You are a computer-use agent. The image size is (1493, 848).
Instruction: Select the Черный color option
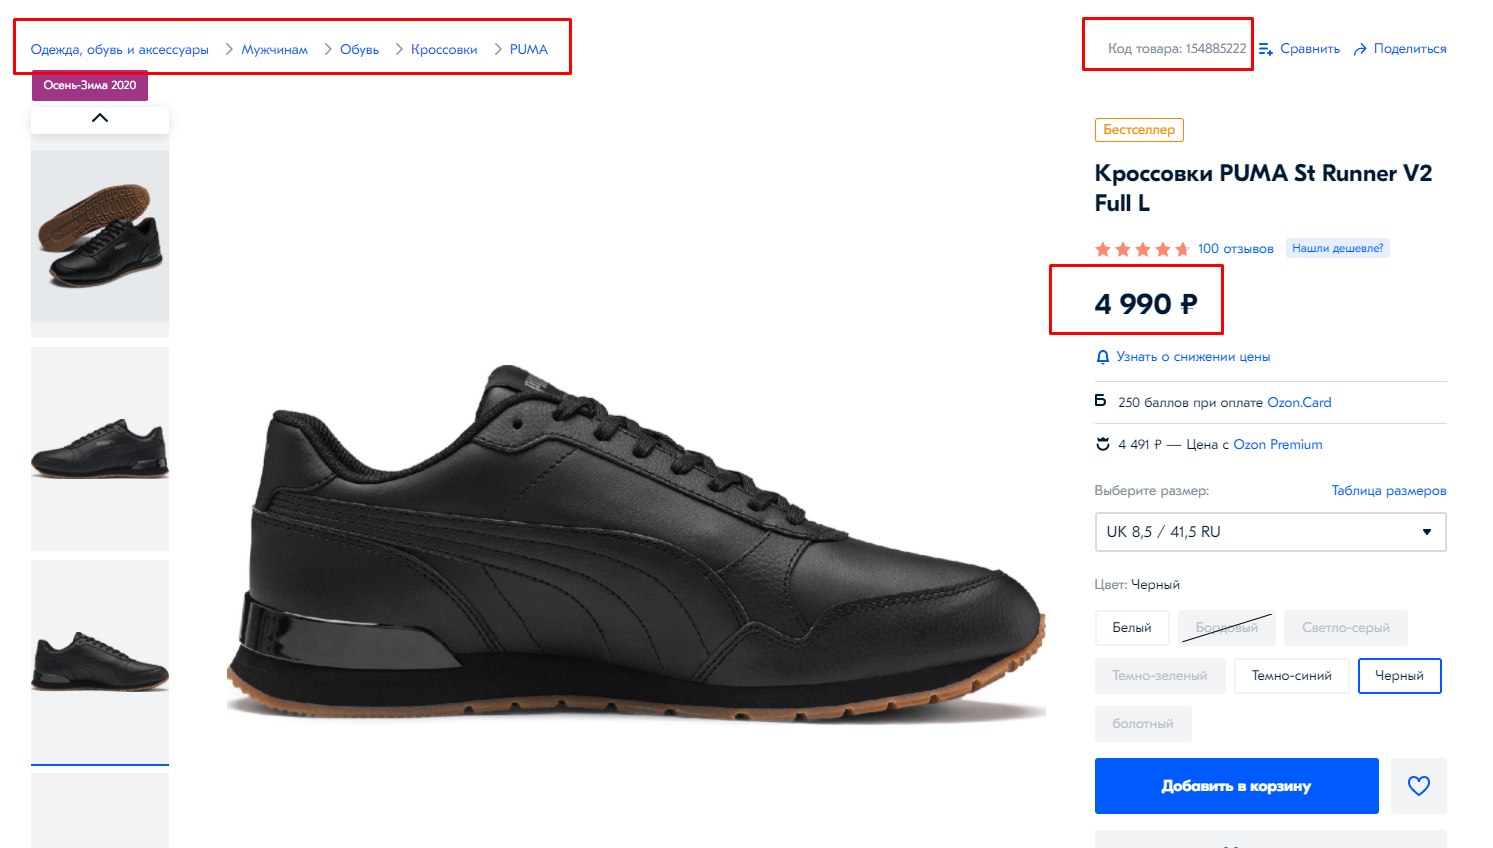1399,676
